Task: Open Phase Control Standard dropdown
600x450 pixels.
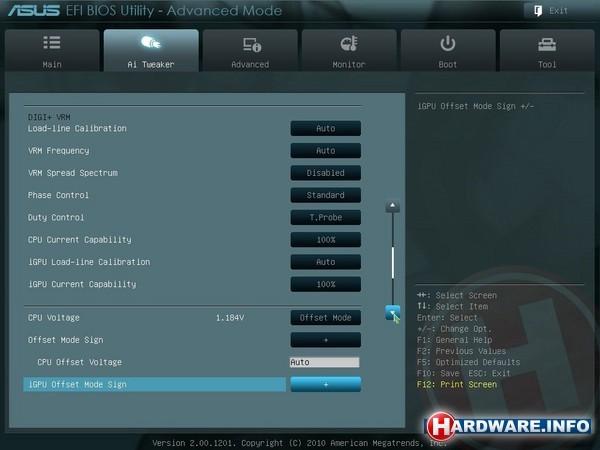Action: [326, 195]
